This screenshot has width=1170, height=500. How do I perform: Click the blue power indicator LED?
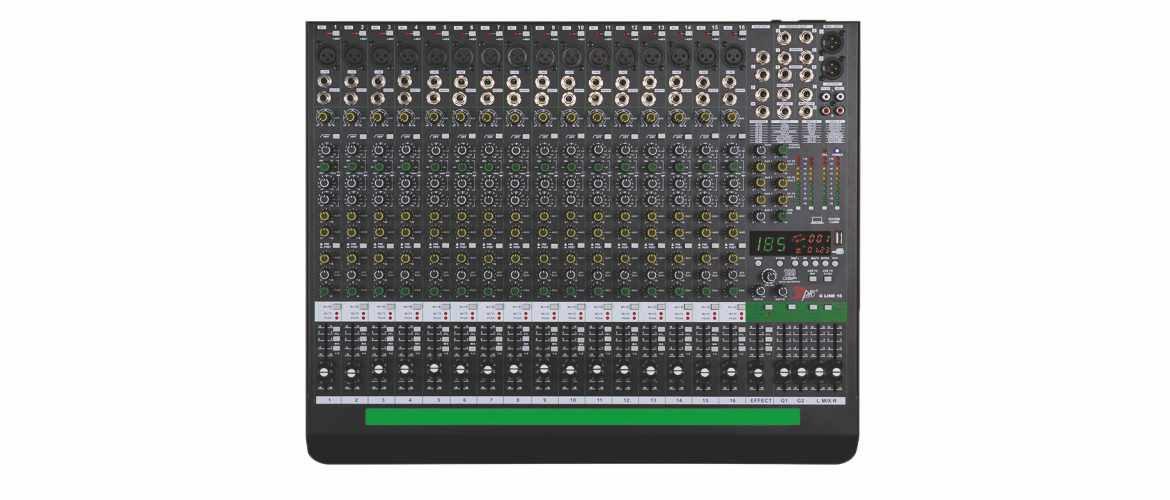837,151
